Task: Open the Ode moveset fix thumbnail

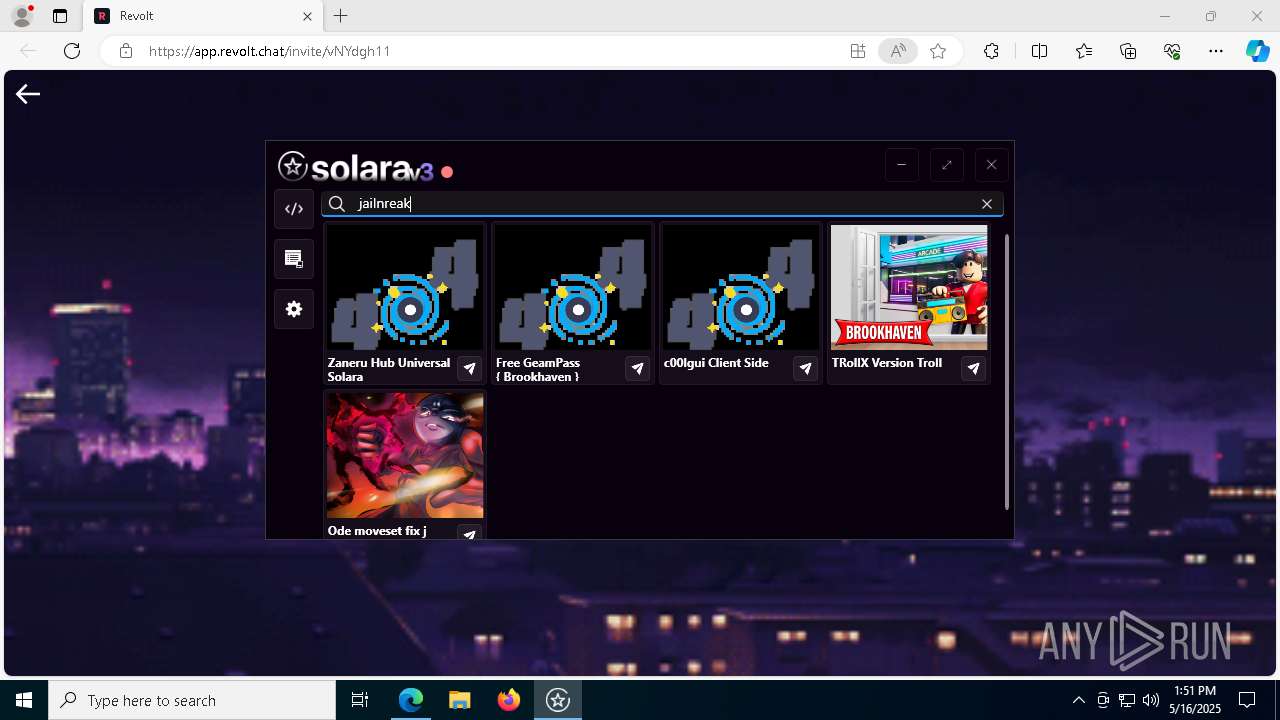Action: coord(405,456)
